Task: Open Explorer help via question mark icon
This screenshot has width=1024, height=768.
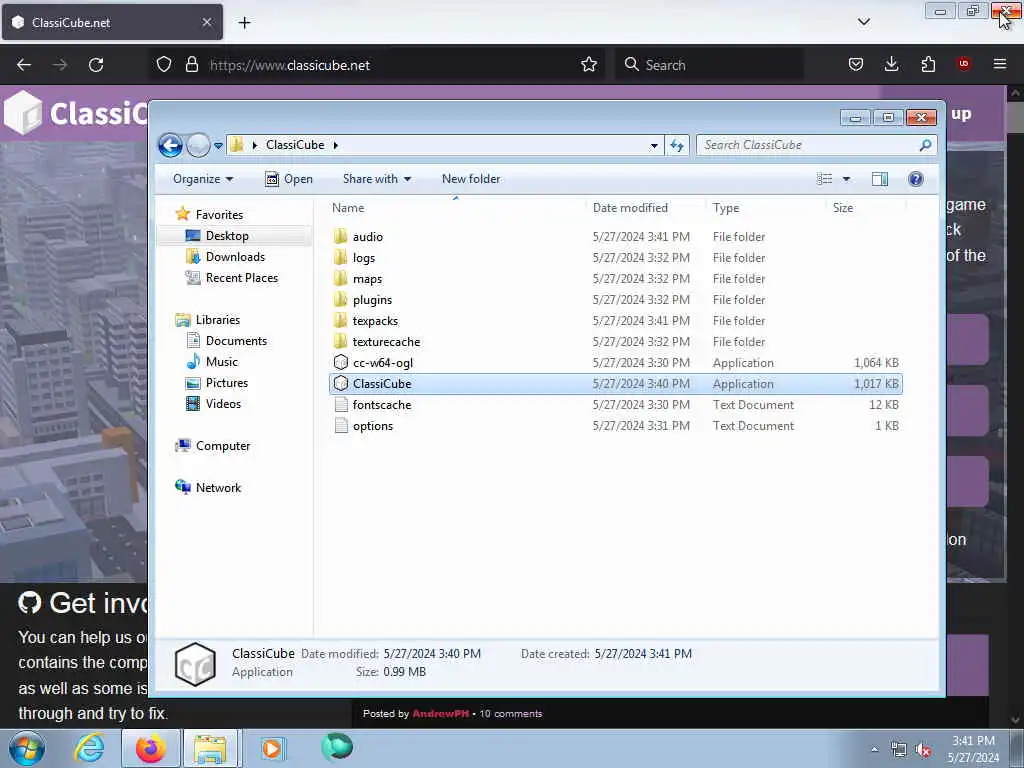Action: tap(916, 179)
